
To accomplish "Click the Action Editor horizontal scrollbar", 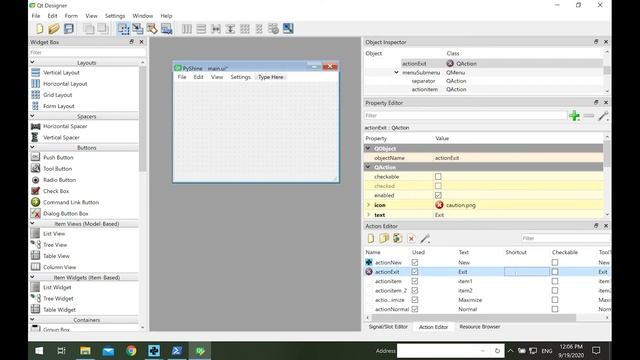I will click(x=473, y=318).
